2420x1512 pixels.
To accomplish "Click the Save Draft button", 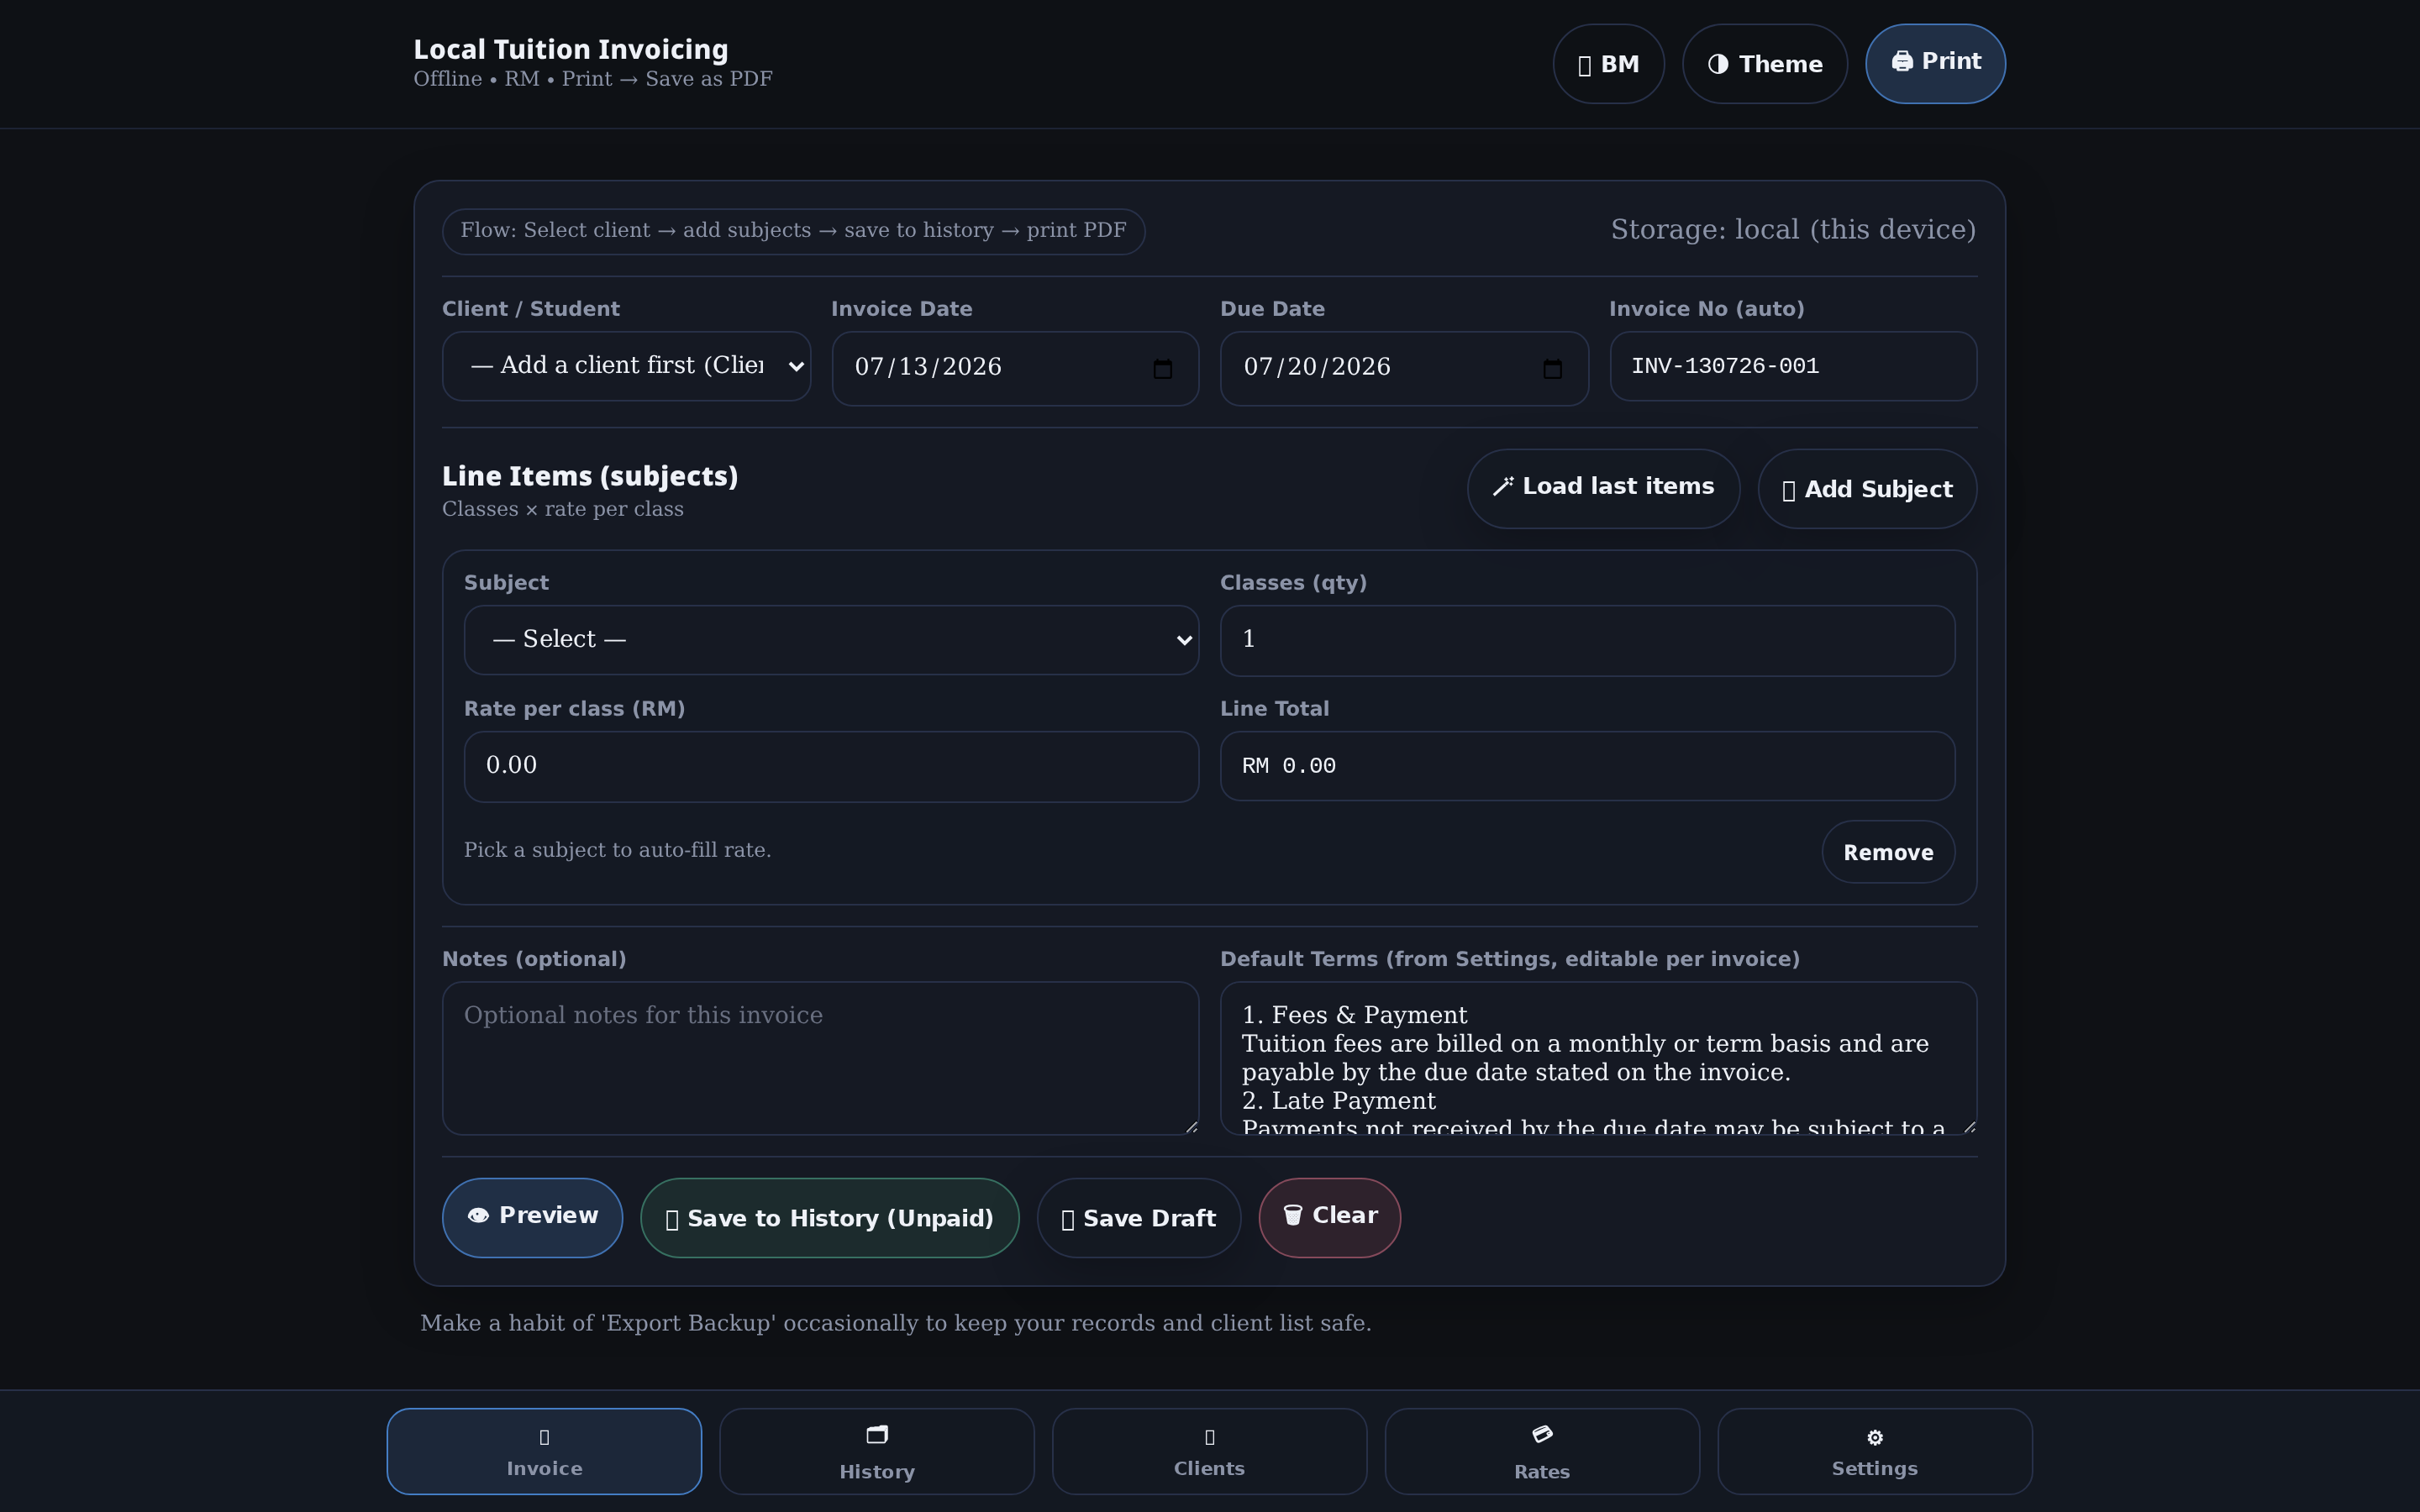I will coord(1138,1217).
